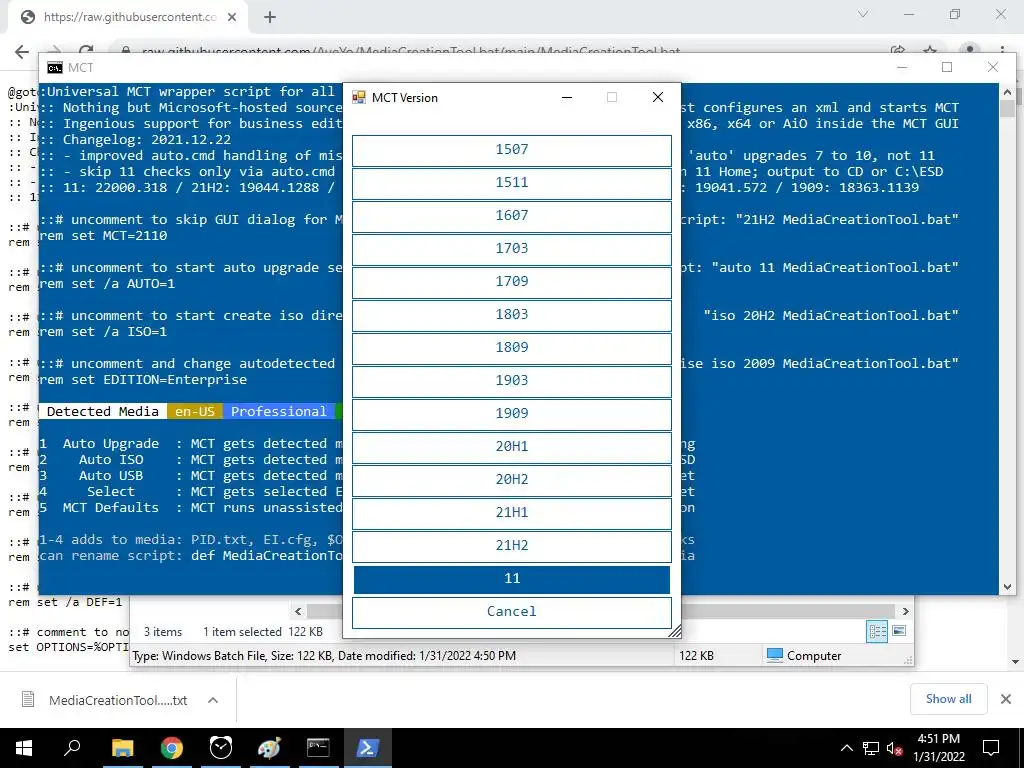This screenshot has height=768, width=1024.
Task: Select the 1803 version button
Action: point(511,315)
